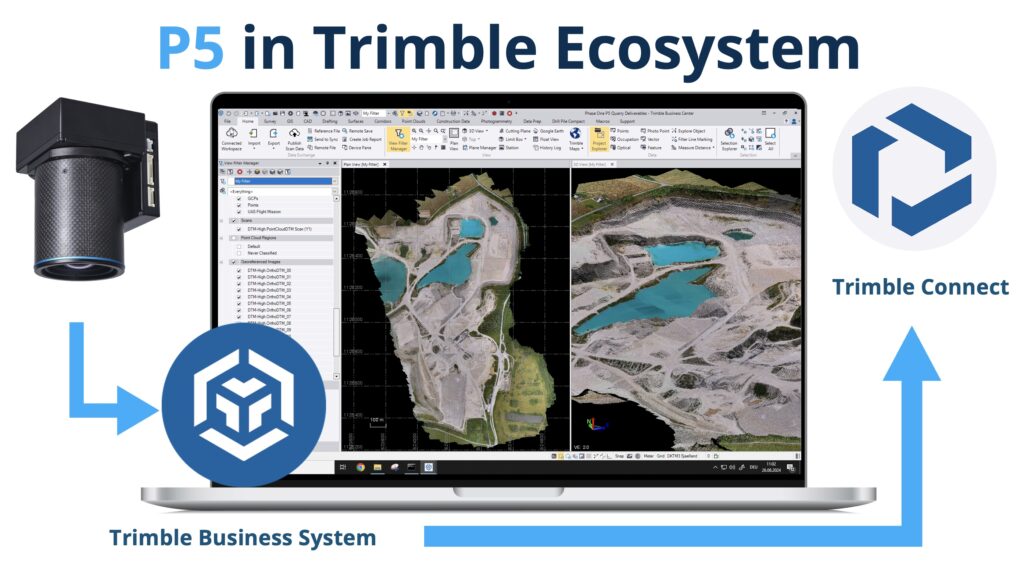Click Reference File command
Screen dimensions: 1024x578
tap(323, 131)
